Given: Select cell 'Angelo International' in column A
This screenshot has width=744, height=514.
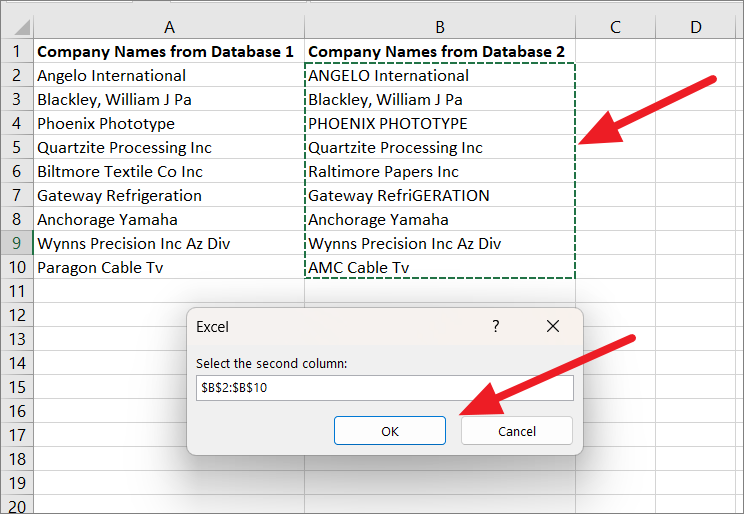Looking at the screenshot, I should point(169,75).
